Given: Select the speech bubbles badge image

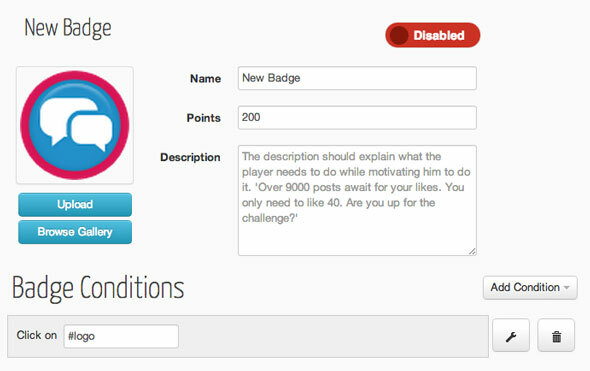Looking at the screenshot, I should point(75,125).
